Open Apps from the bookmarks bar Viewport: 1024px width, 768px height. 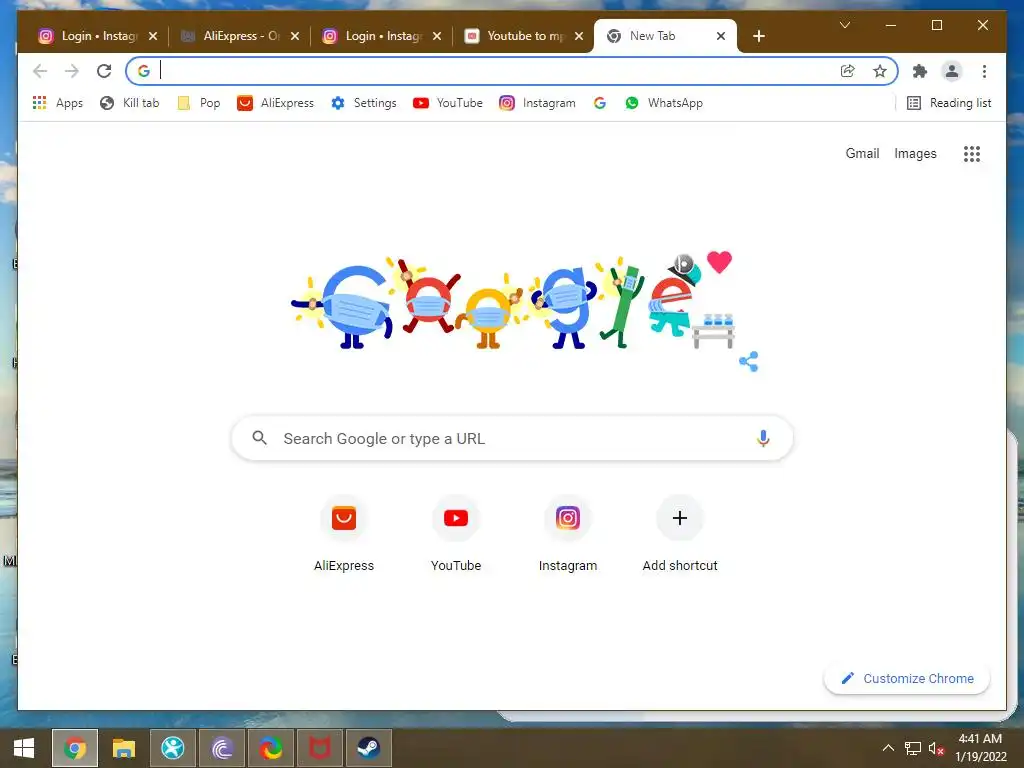point(57,103)
